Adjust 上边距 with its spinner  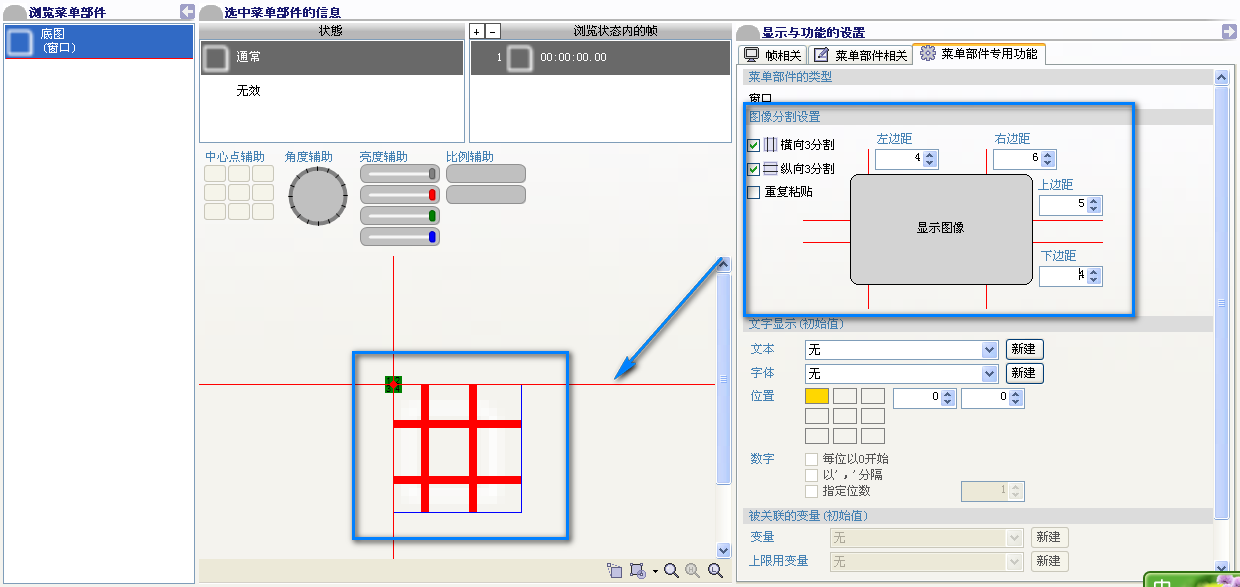pyautogui.click(x=1094, y=205)
